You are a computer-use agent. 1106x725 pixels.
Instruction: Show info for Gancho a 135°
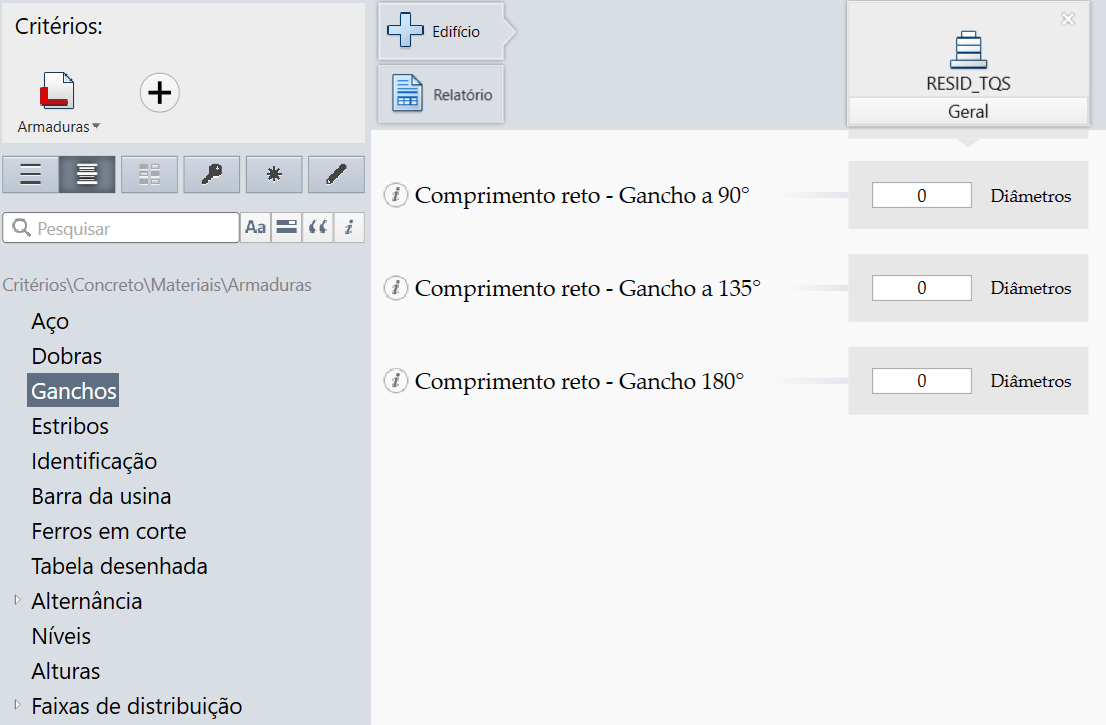[x=396, y=288]
